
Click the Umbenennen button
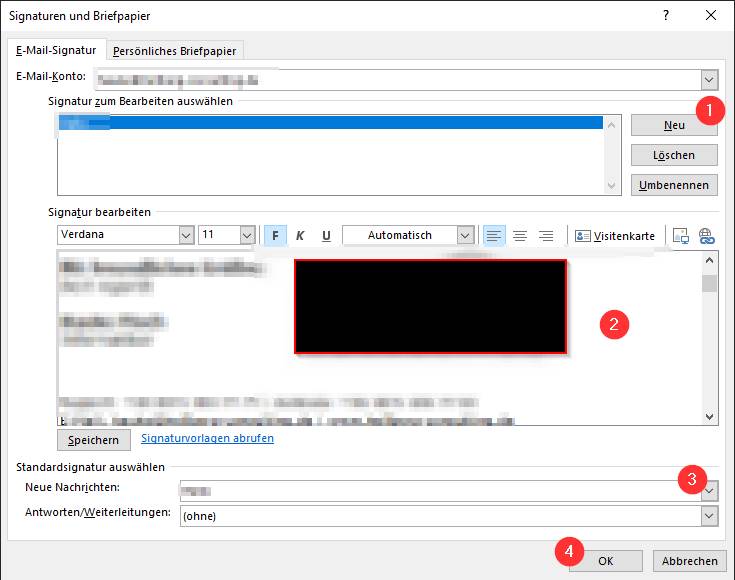pos(674,185)
